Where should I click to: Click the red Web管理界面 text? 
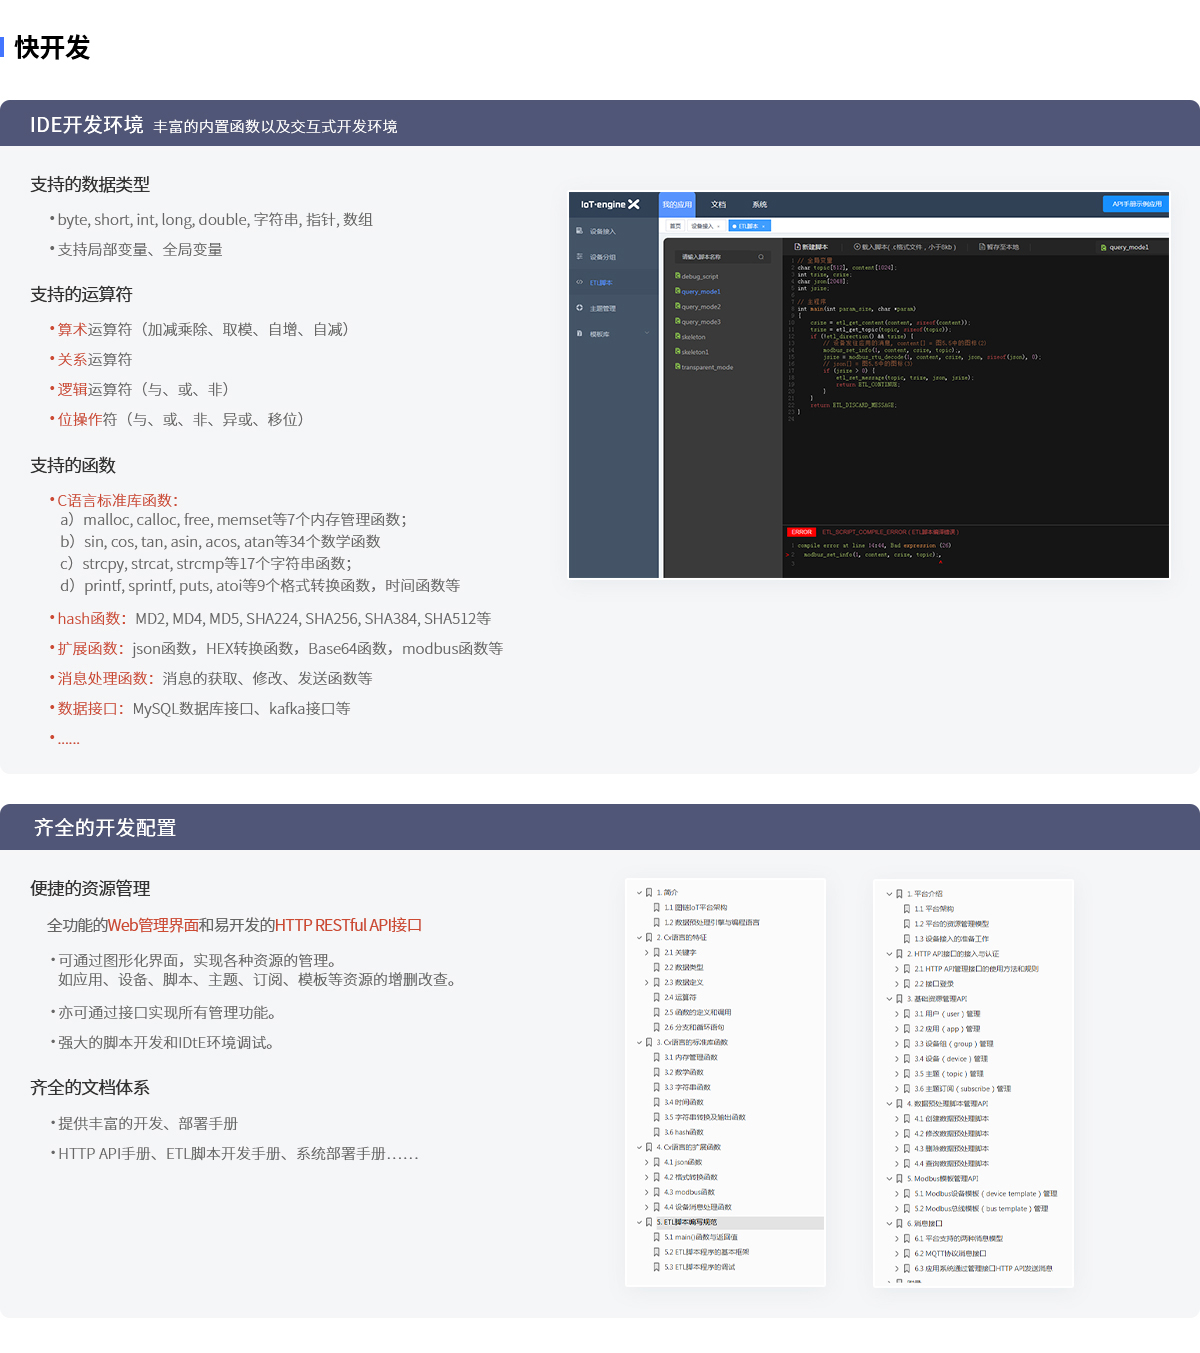tap(153, 925)
